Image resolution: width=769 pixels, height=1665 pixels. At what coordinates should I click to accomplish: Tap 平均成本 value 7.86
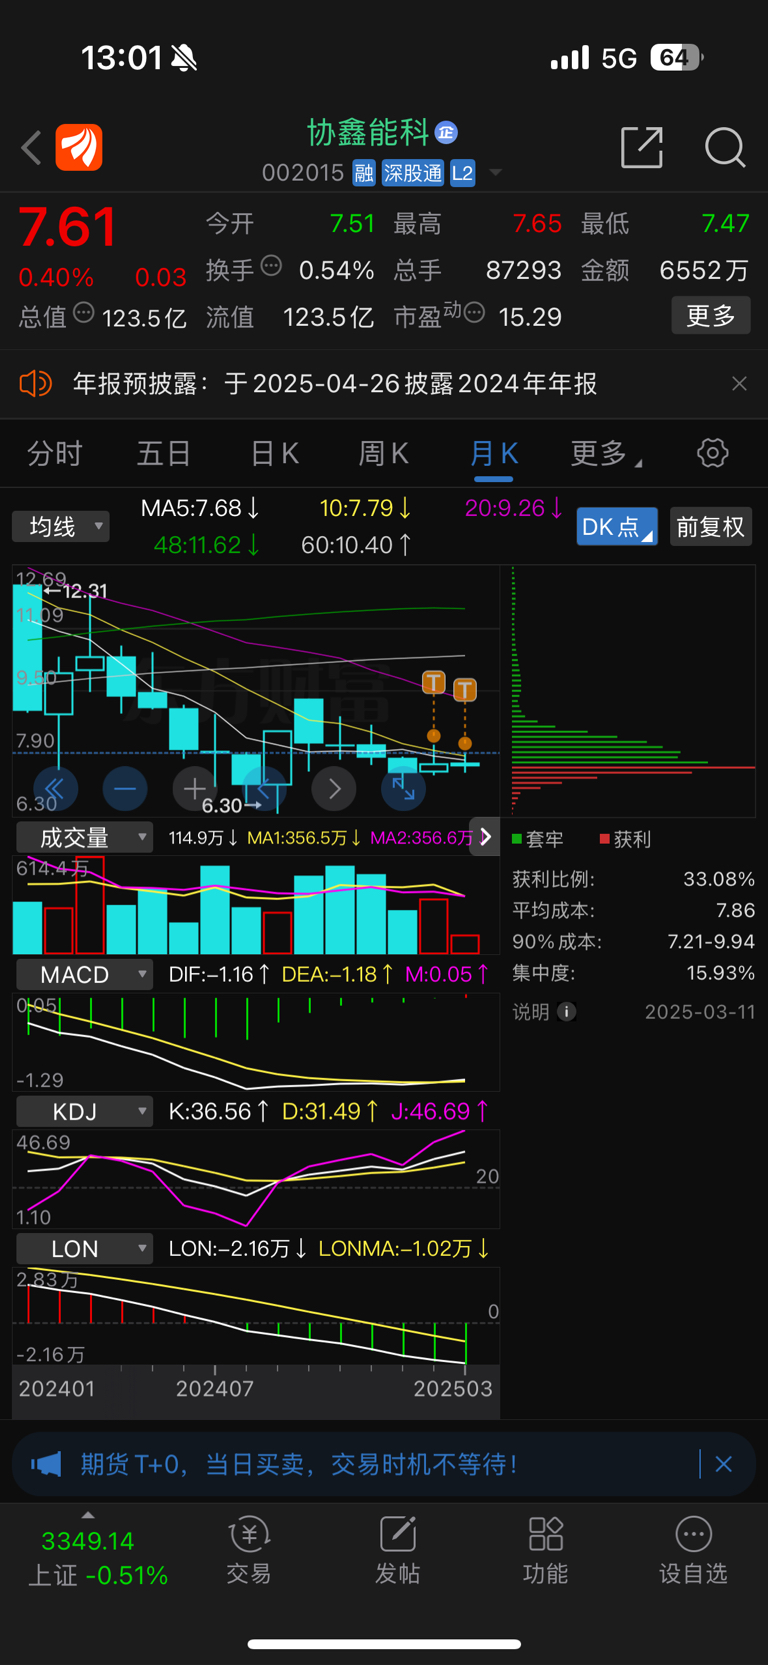[x=736, y=910]
